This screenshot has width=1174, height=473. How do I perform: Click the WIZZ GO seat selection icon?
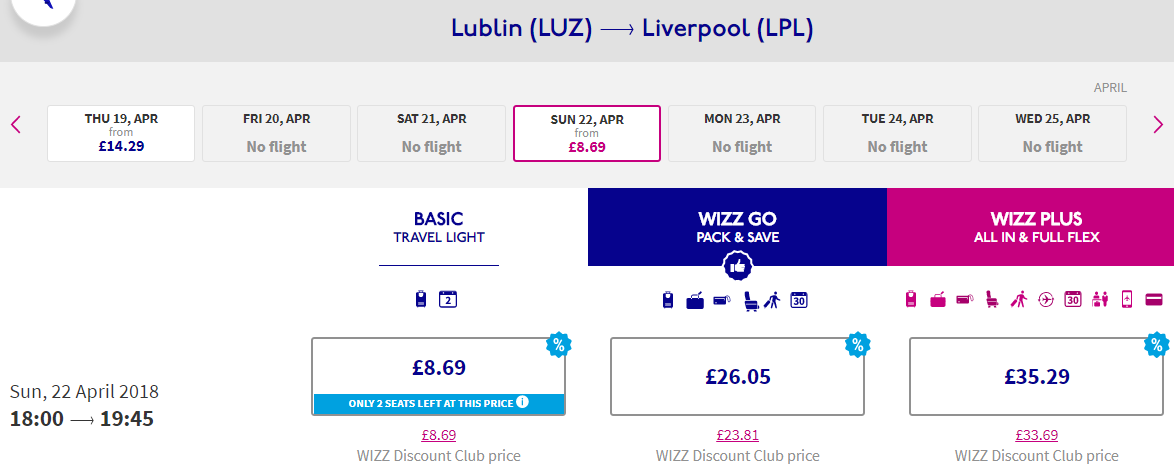751,300
